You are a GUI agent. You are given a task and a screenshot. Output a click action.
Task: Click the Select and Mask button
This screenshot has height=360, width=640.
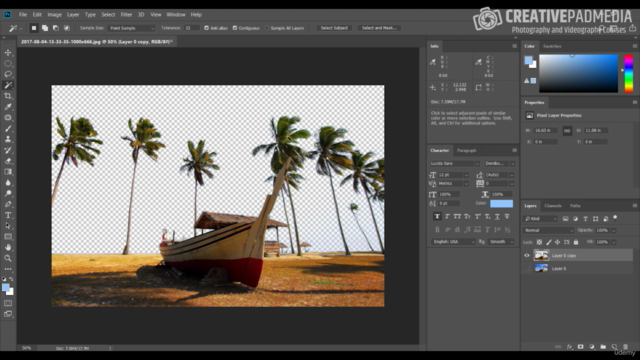[x=379, y=28]
